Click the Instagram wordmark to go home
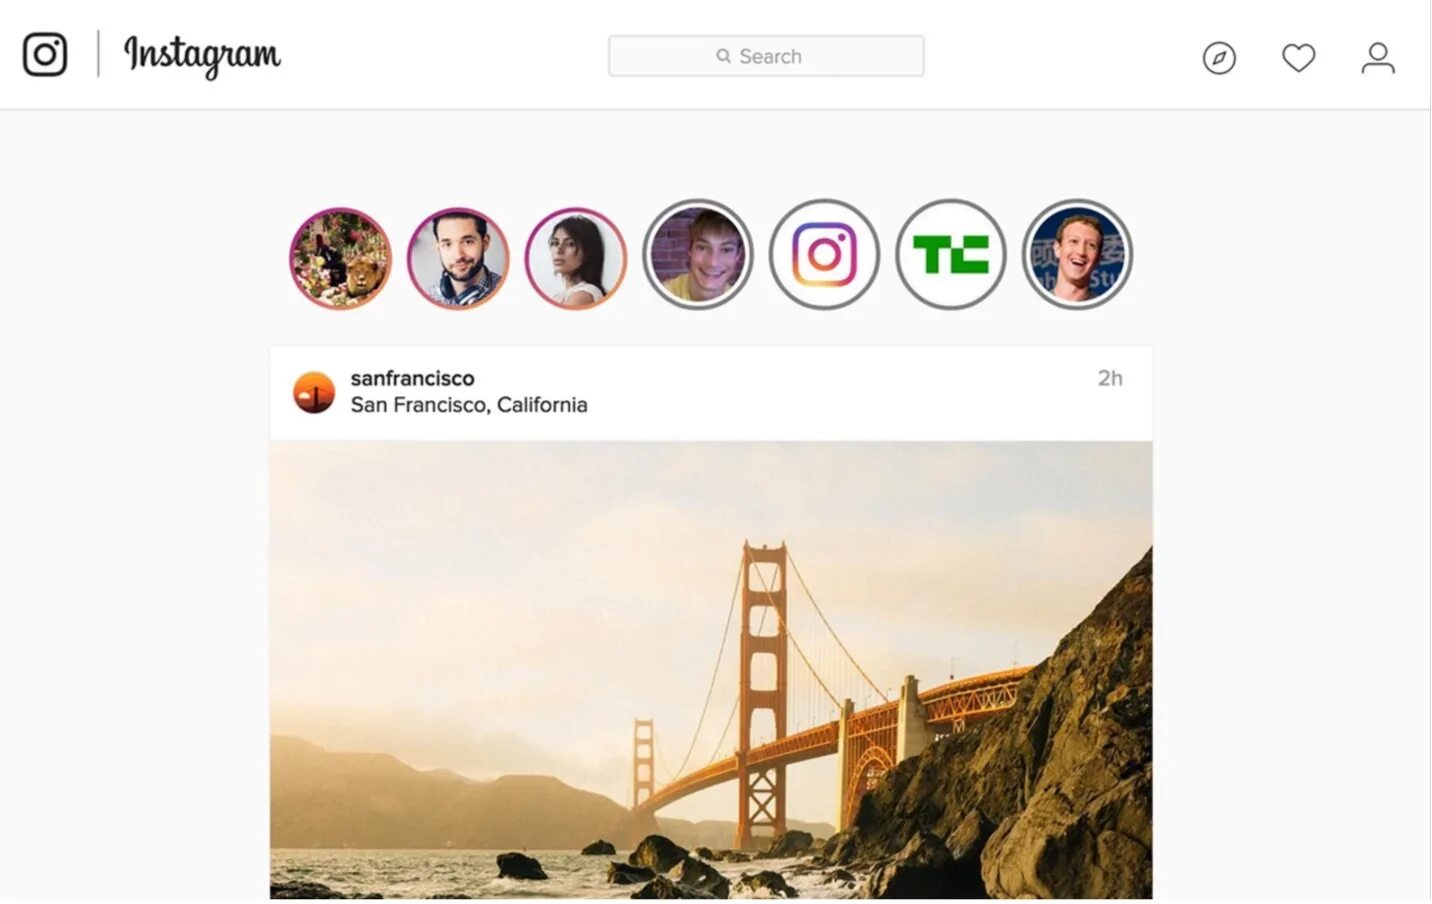The width and height of the screenshot is (1432, 904). pyautogui.click(x=202, y=56)
